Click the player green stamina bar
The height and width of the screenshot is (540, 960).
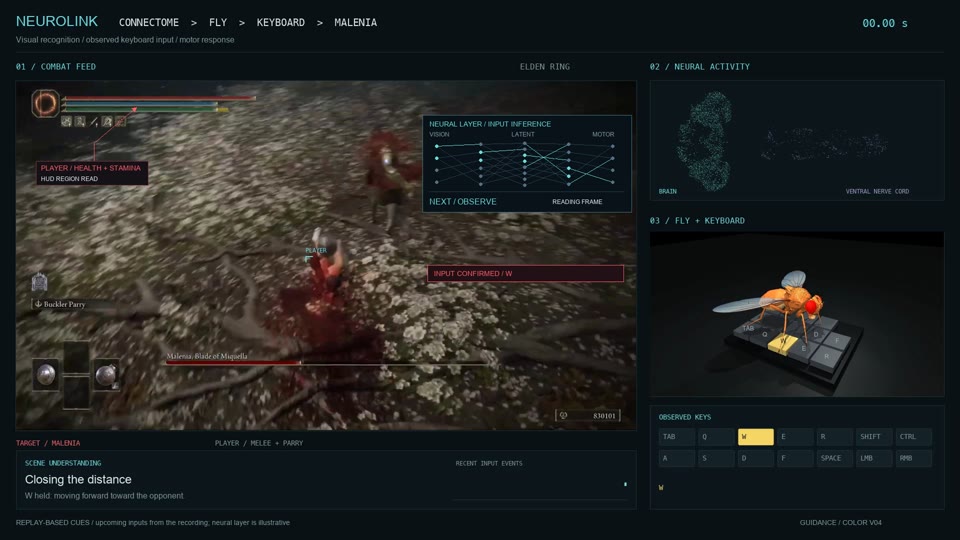pyautogui.click(x=146, y=110)
